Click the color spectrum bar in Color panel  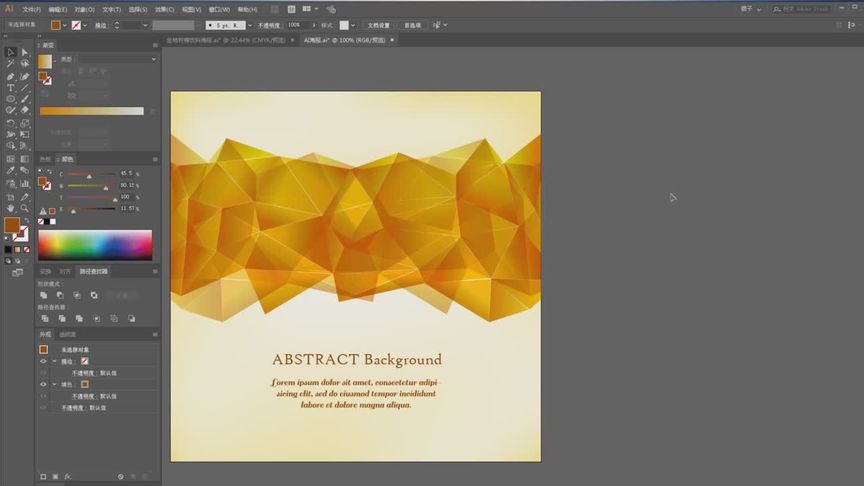tap(95, 245)
